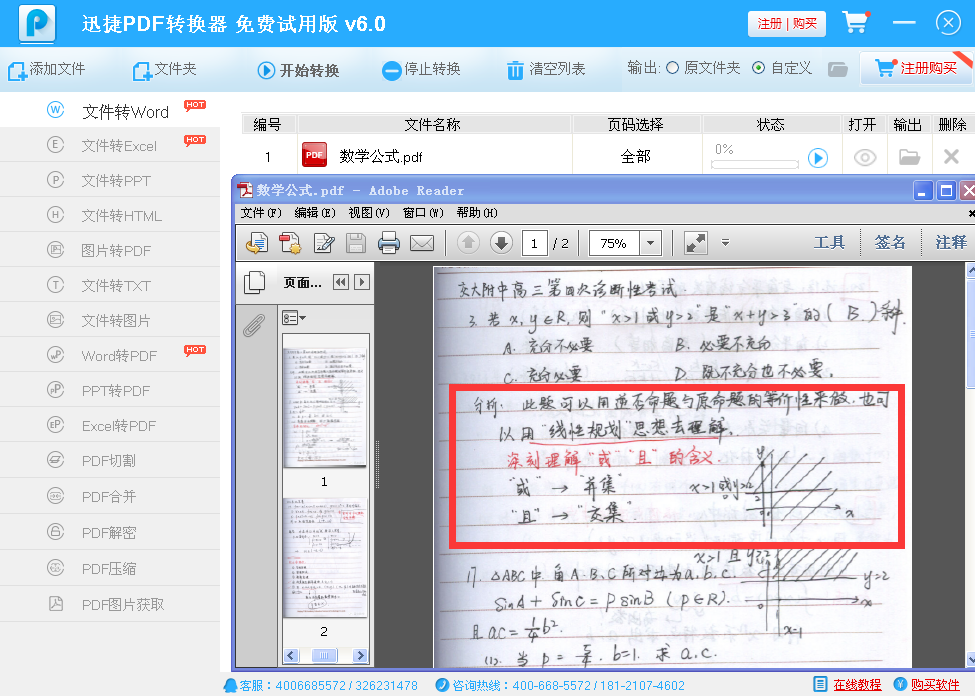This screenshot has width=975, height=696.
Task: Go to previous page with up arrow
Action: pyautogui.click(x=468, y=243)
